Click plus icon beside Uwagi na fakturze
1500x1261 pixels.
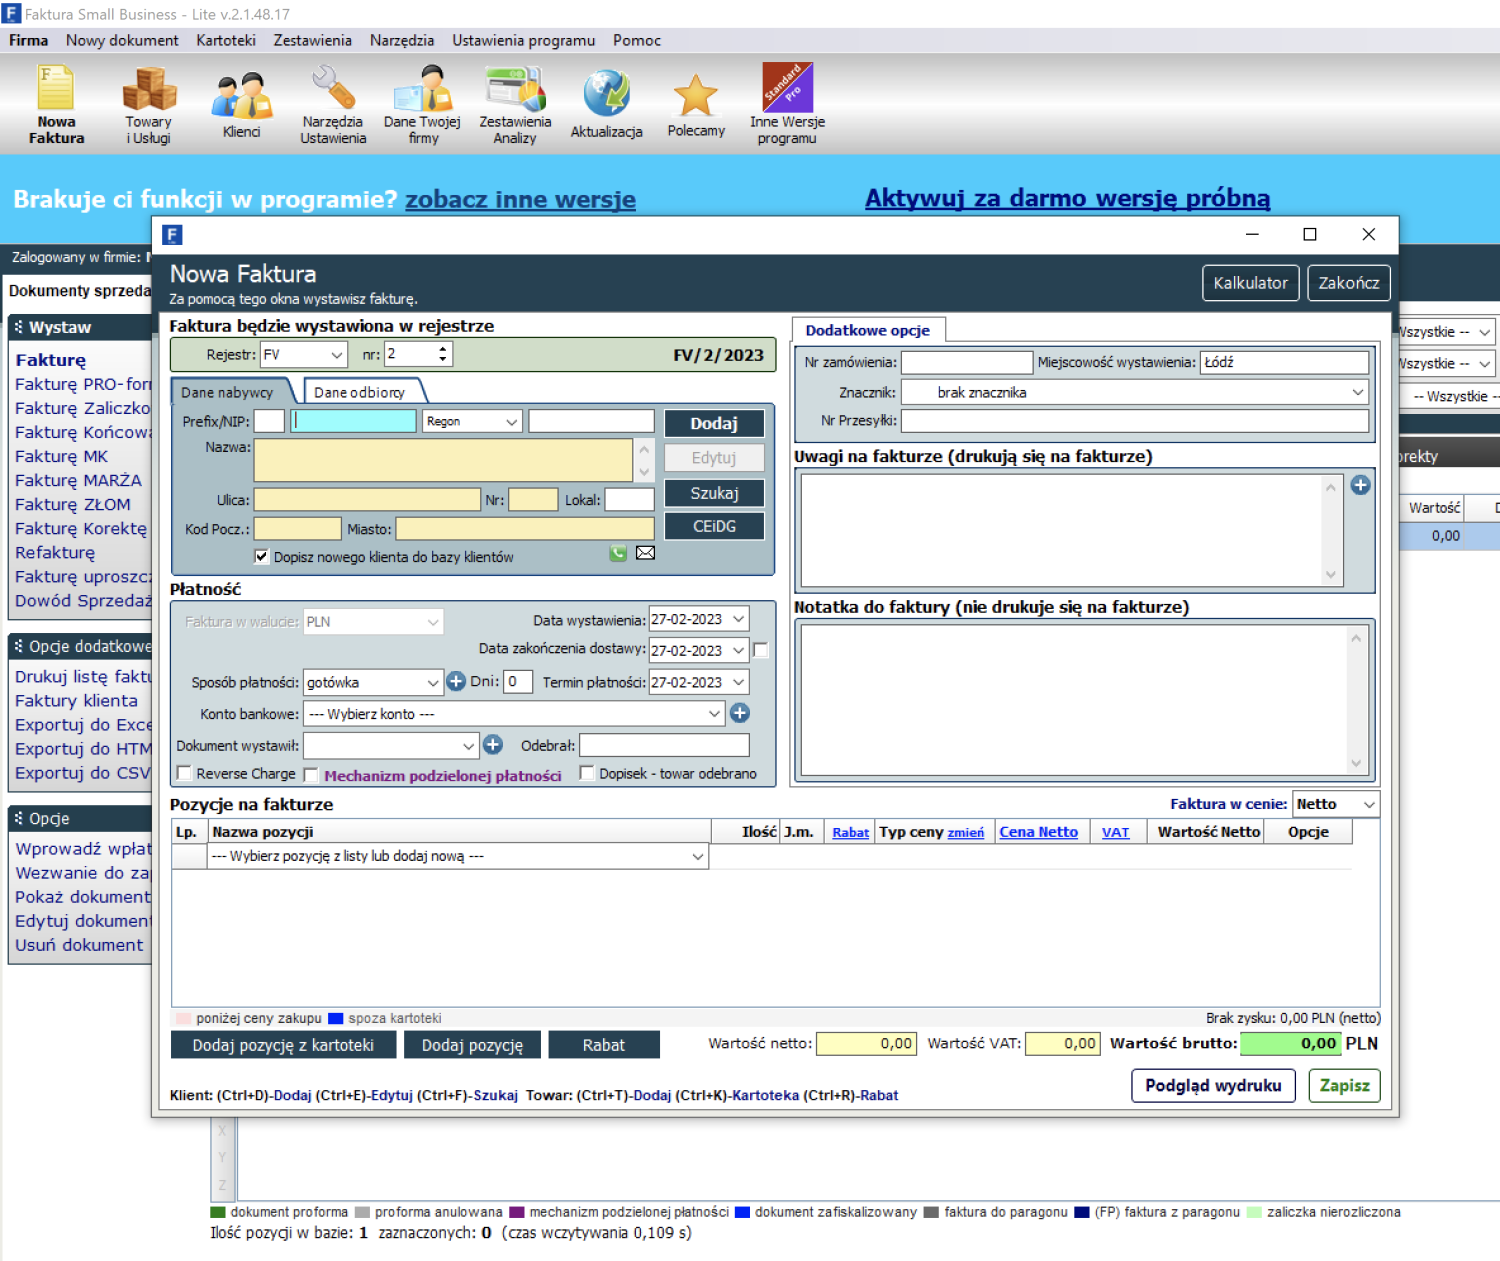point(1361,485)
